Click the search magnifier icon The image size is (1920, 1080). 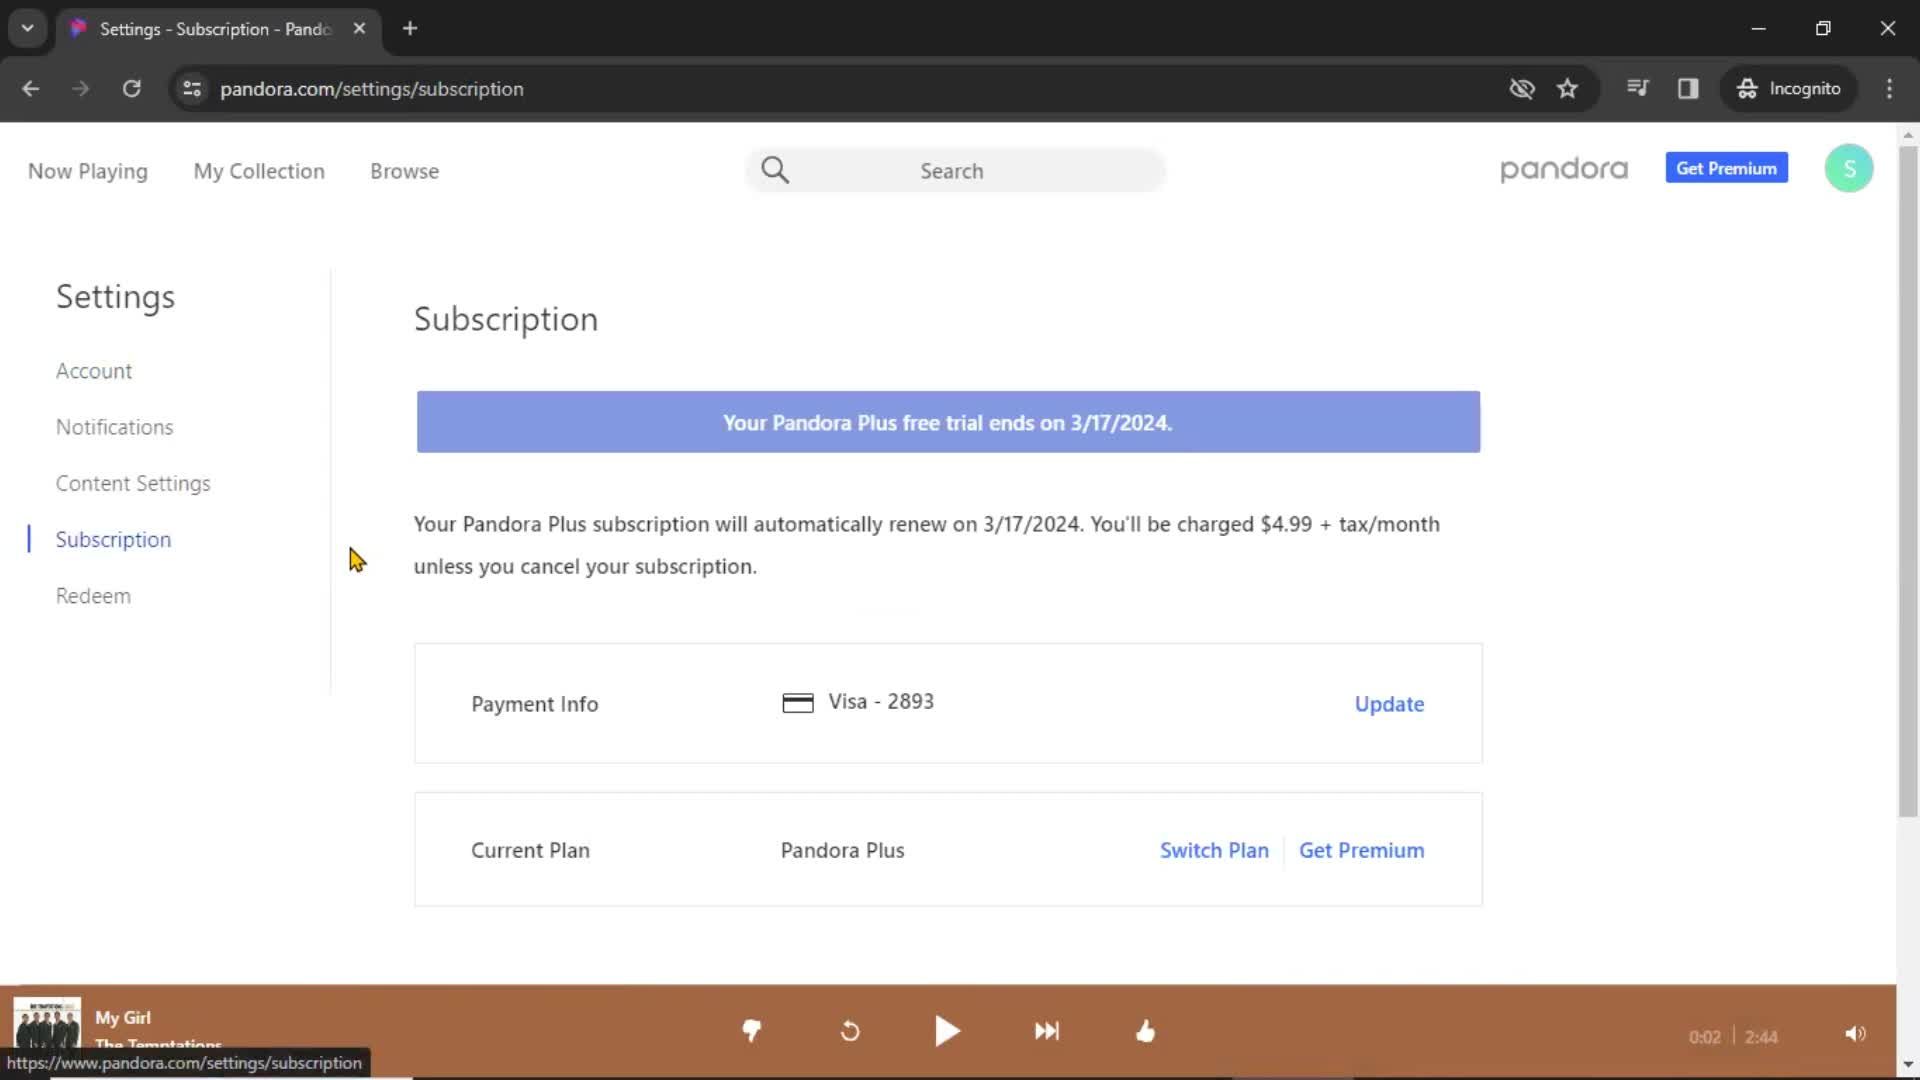tap(775, 170)
